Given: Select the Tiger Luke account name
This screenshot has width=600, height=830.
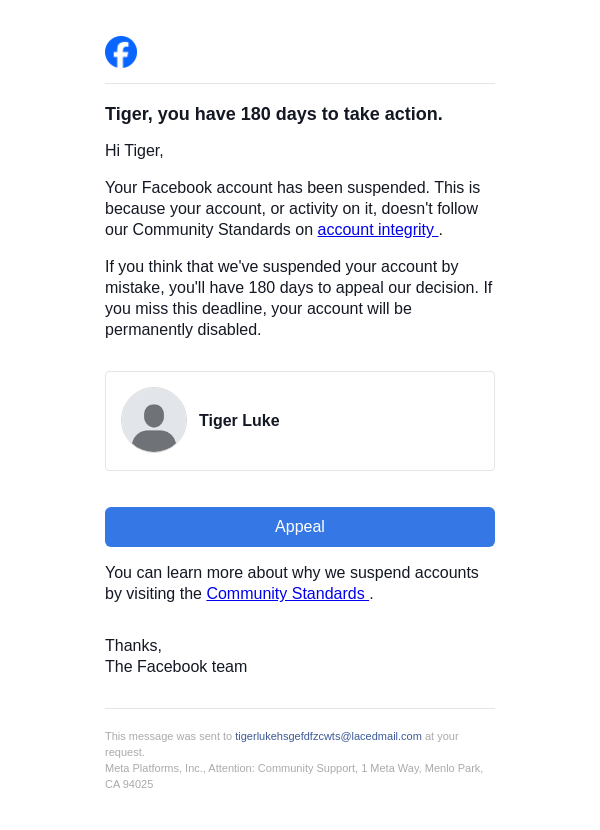Looking at the screenshot, I should tap(239, 421).
